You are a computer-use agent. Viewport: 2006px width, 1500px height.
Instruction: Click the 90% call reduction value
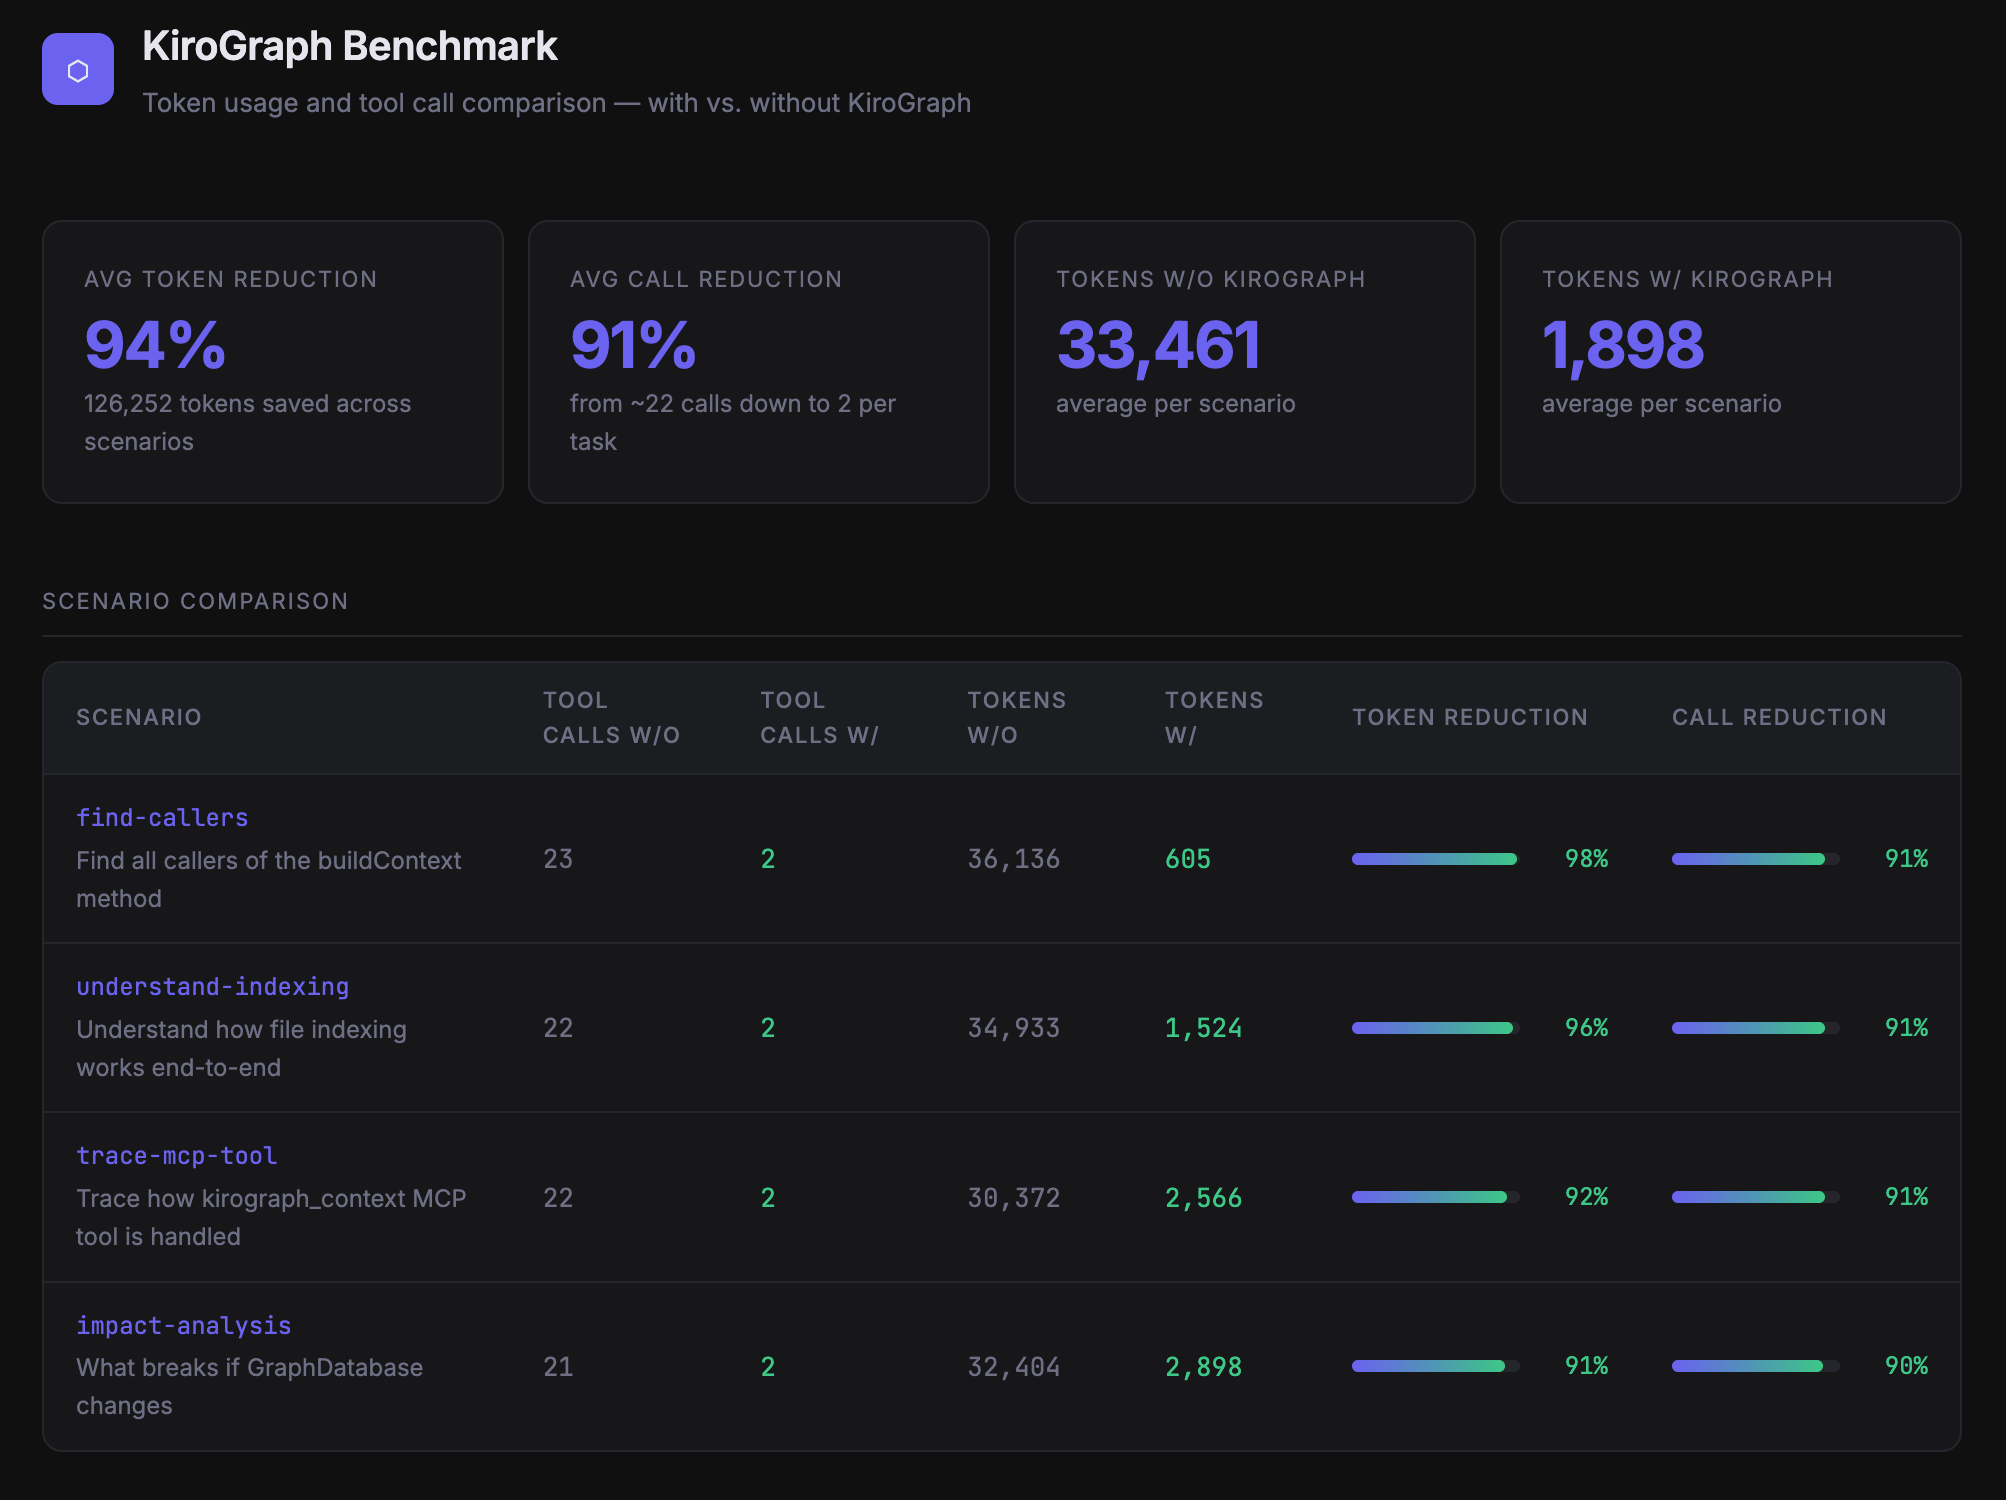tap(1907, 1366)
